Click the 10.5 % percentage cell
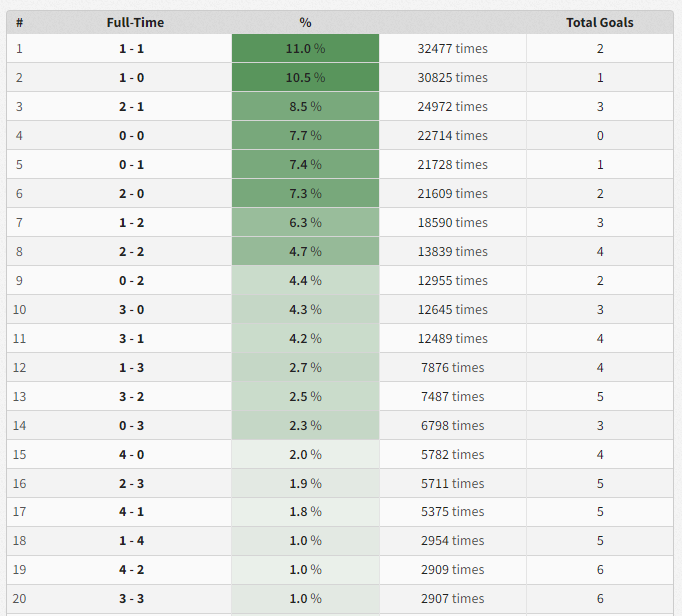This screenshot has width=682, height=616. coord(305,77)
